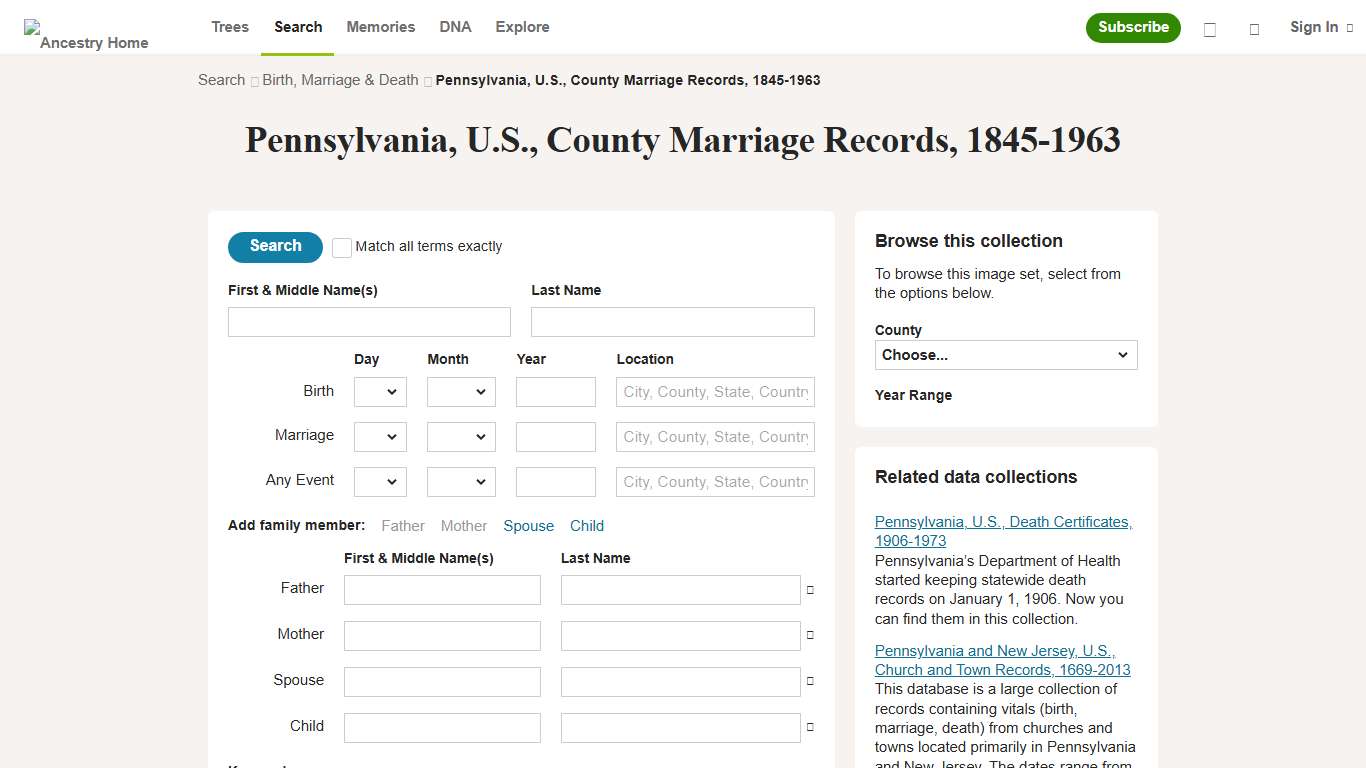The width and height of the screenshot is (1366, 768).
Task: Remove the Mother family member row
Action: [x=810, y=635]
